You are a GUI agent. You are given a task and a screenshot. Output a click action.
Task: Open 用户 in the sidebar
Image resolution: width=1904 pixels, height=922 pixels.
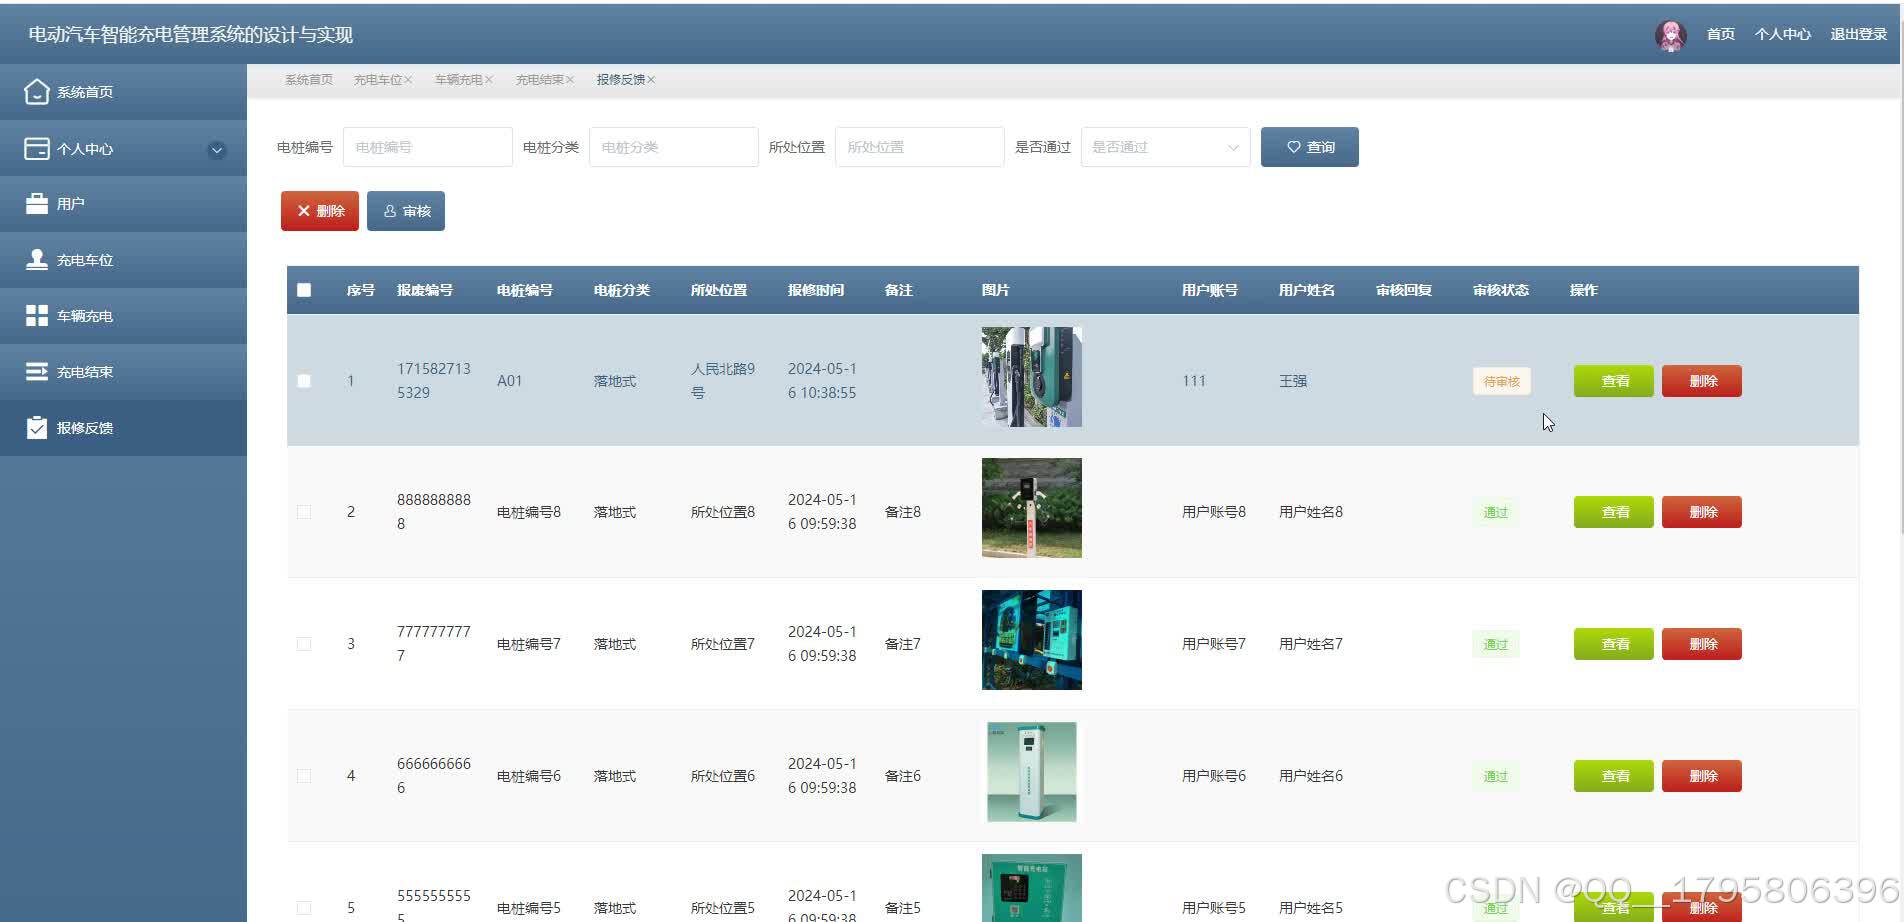[123, 204]
